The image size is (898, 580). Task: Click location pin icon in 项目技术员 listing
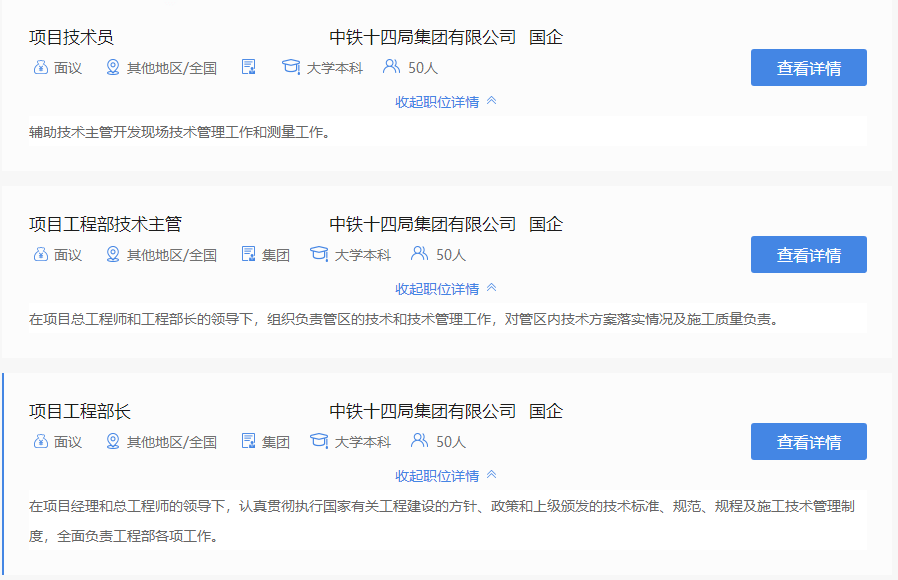tap(113, 68)
